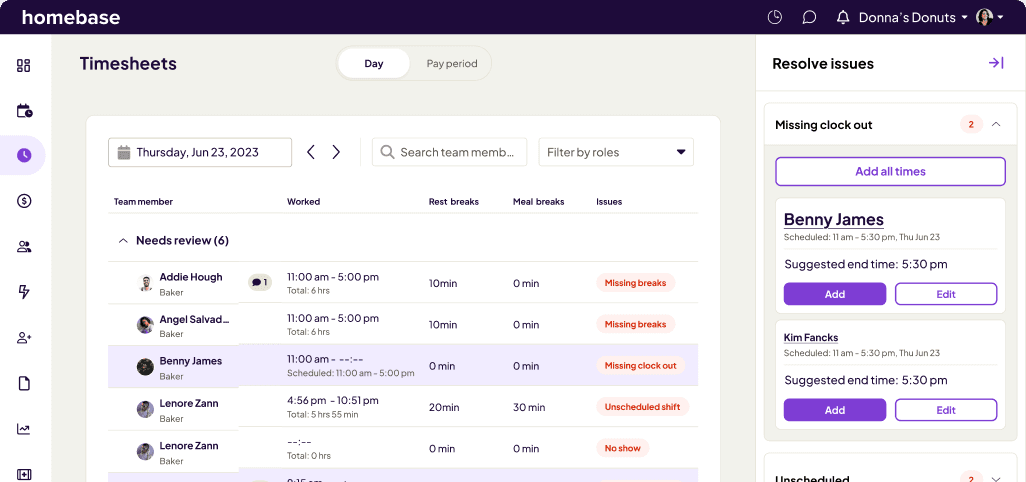
Task: Open the lightning bolt icon in sidebar
Action: [x=24, y=292]
